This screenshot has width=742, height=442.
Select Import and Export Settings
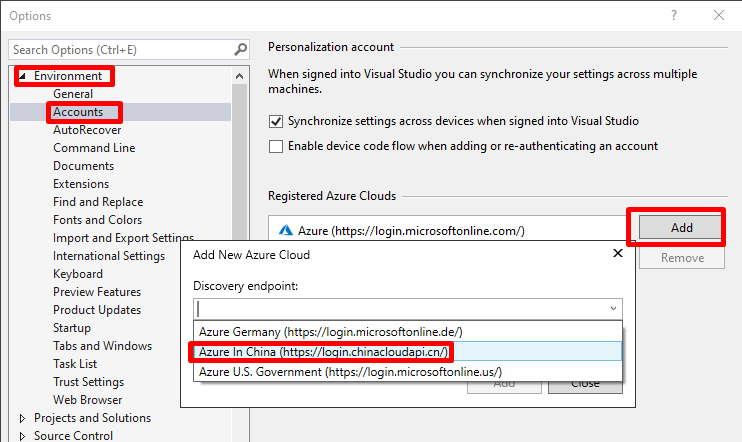tap(124, 238)
